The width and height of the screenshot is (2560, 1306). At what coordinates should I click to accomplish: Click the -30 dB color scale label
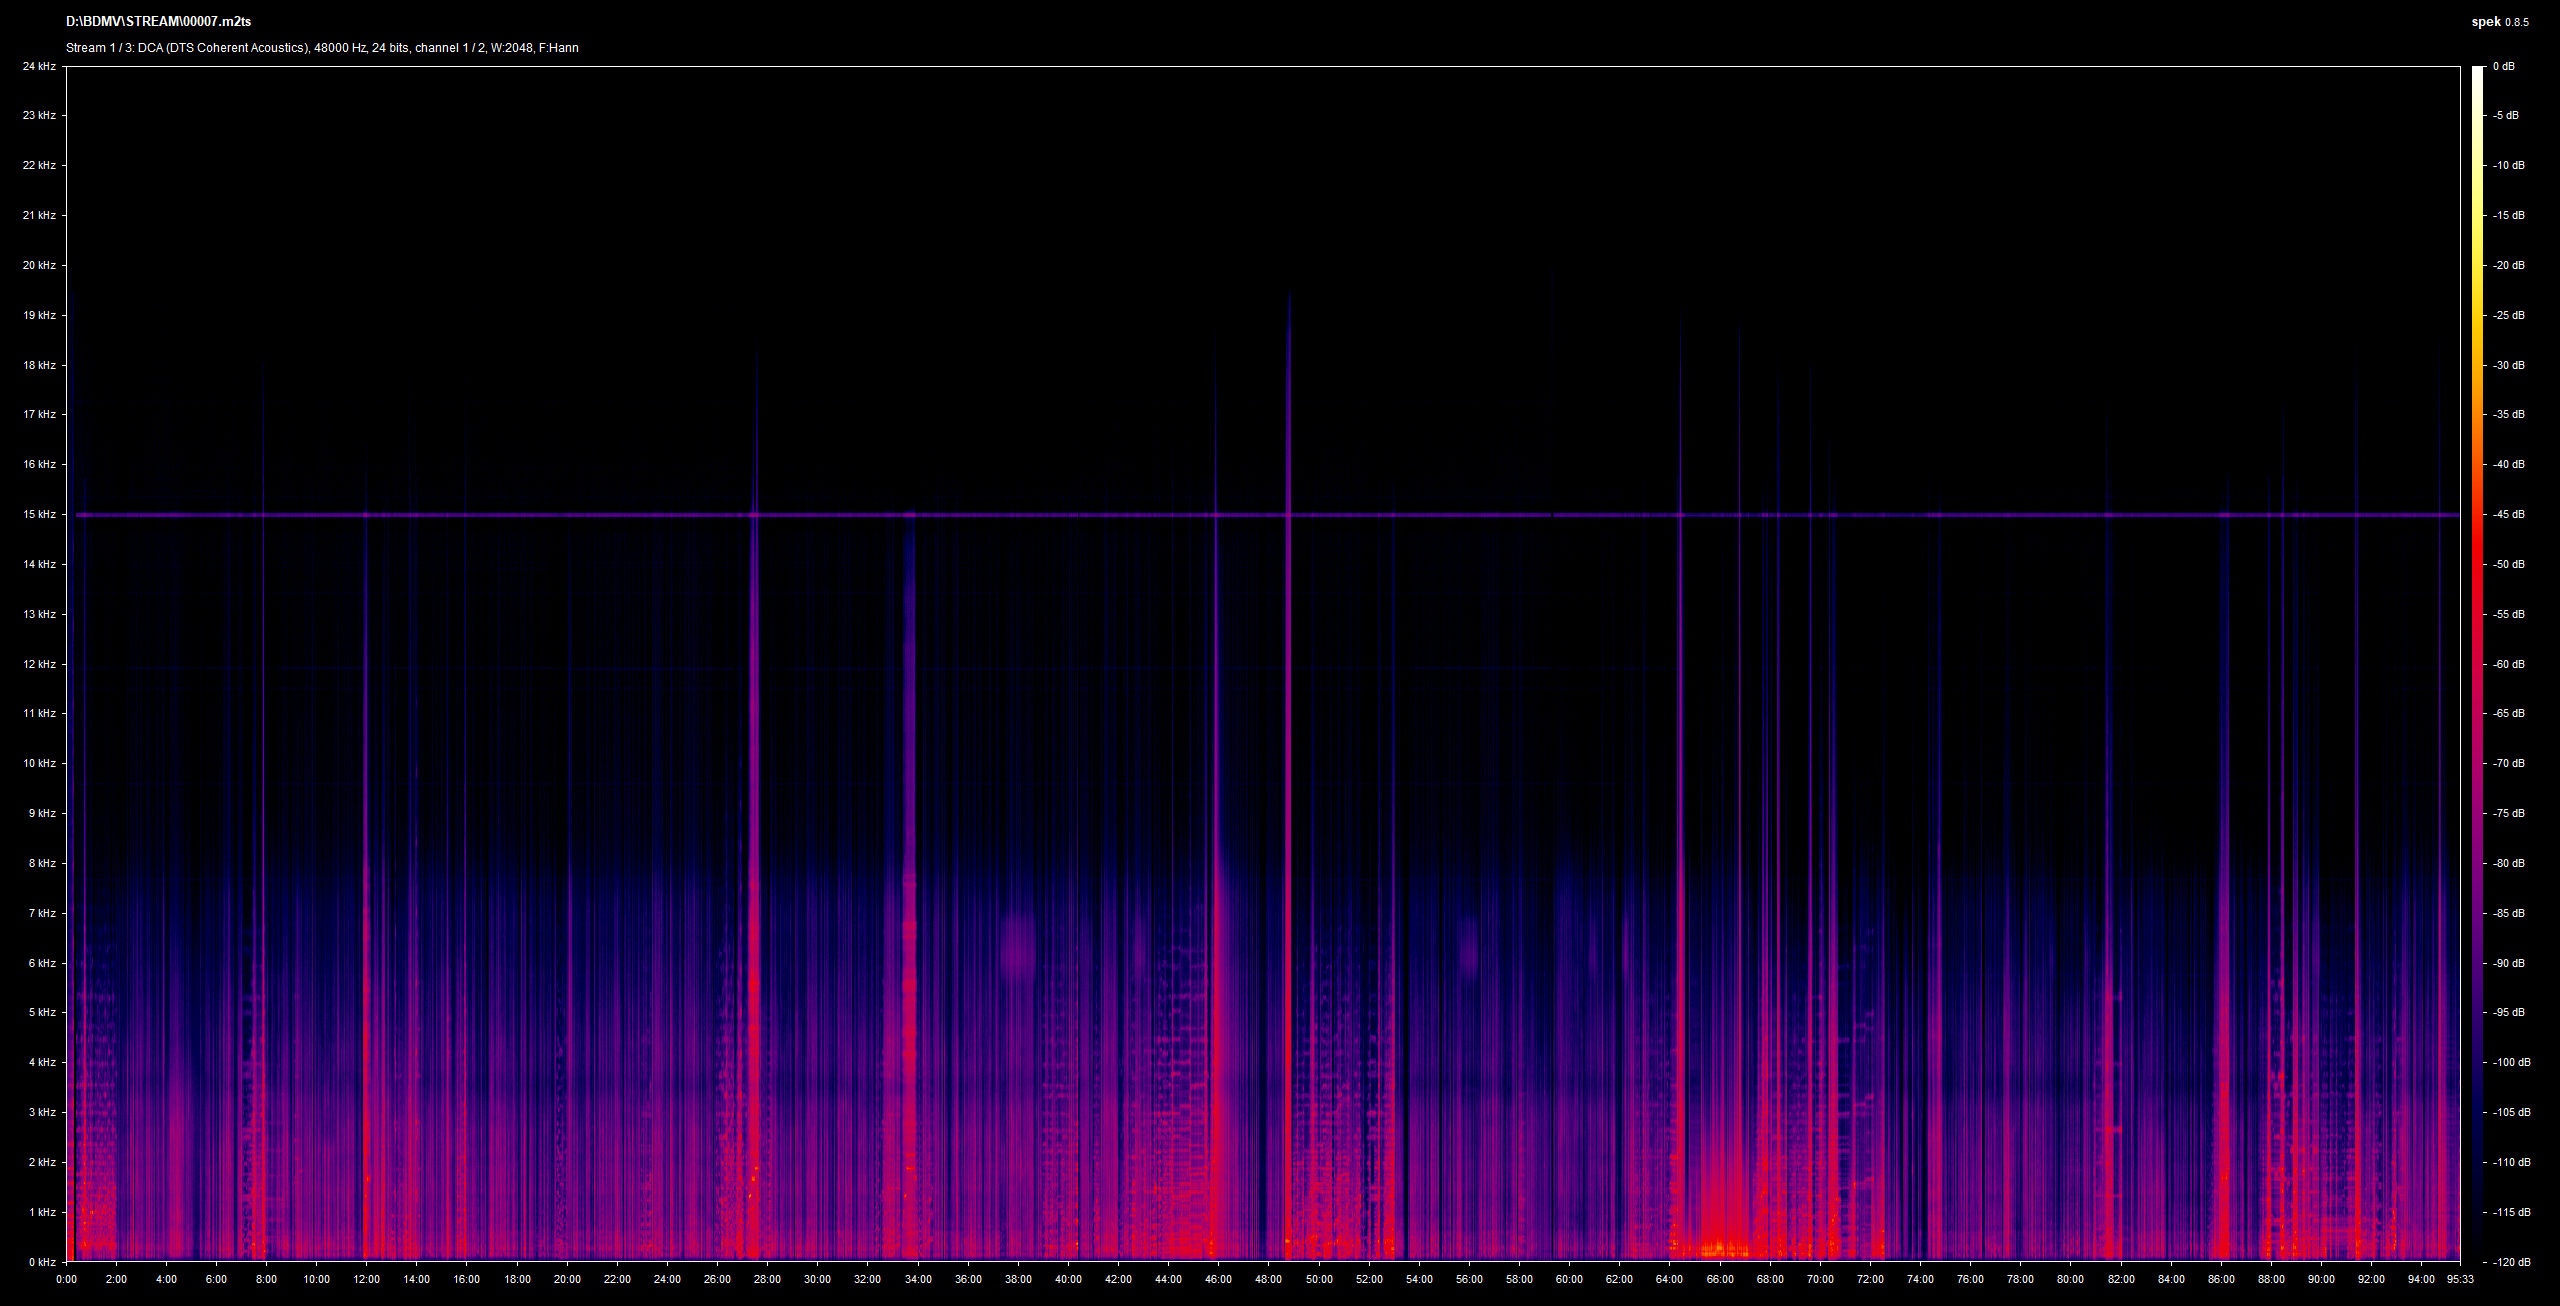pyautogui.click(x=2508, y=365)
